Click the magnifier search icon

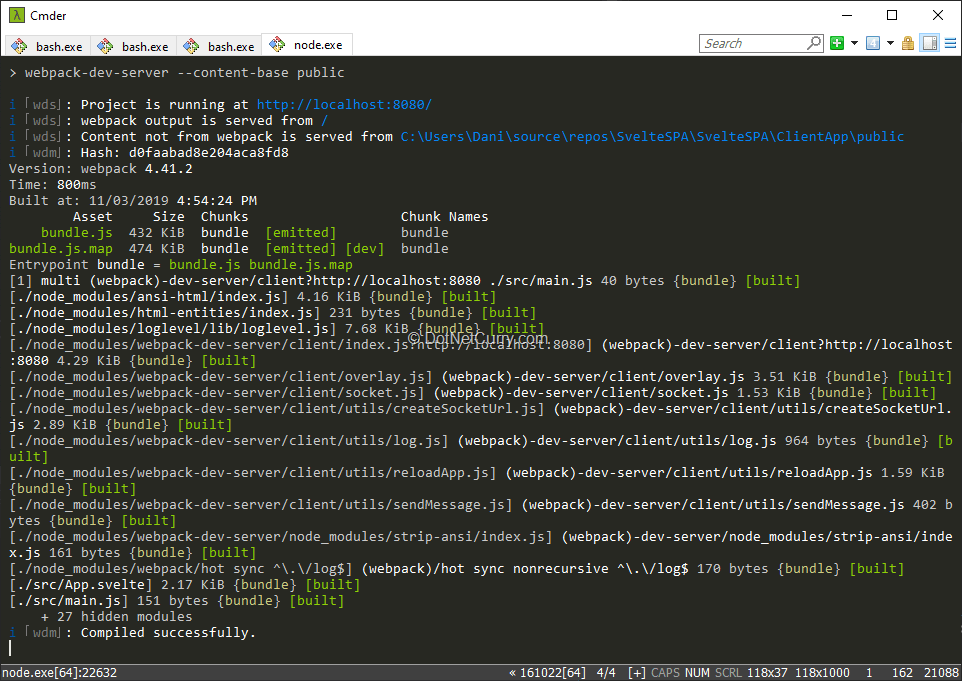(814, 43)
